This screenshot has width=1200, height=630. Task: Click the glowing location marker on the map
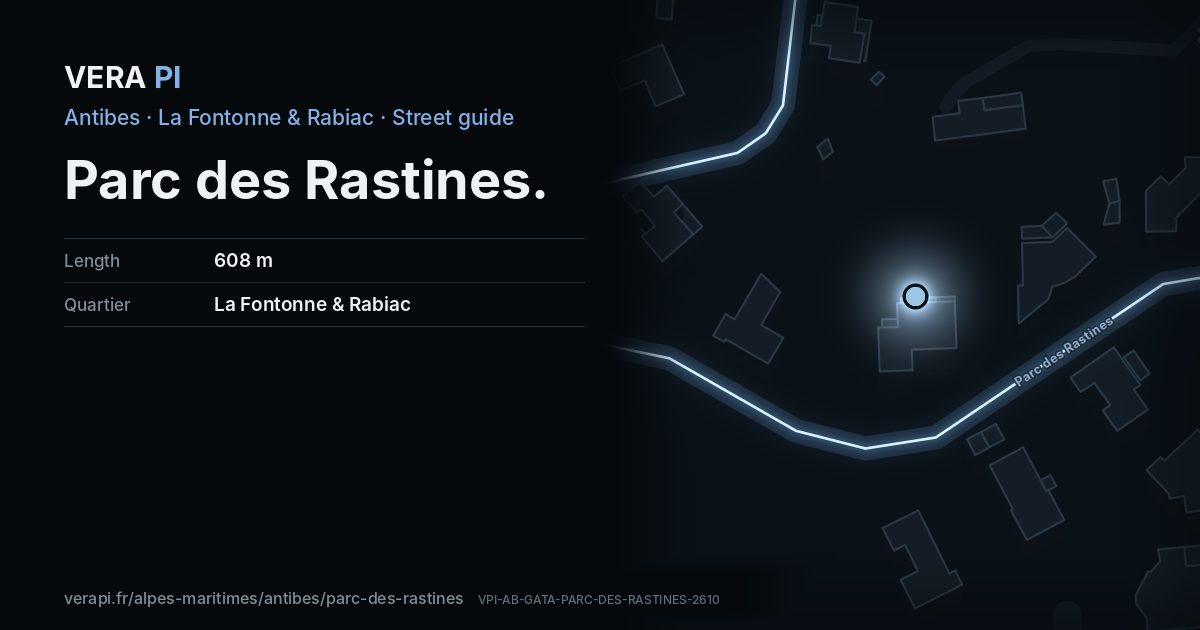click(x=915, y=296)
